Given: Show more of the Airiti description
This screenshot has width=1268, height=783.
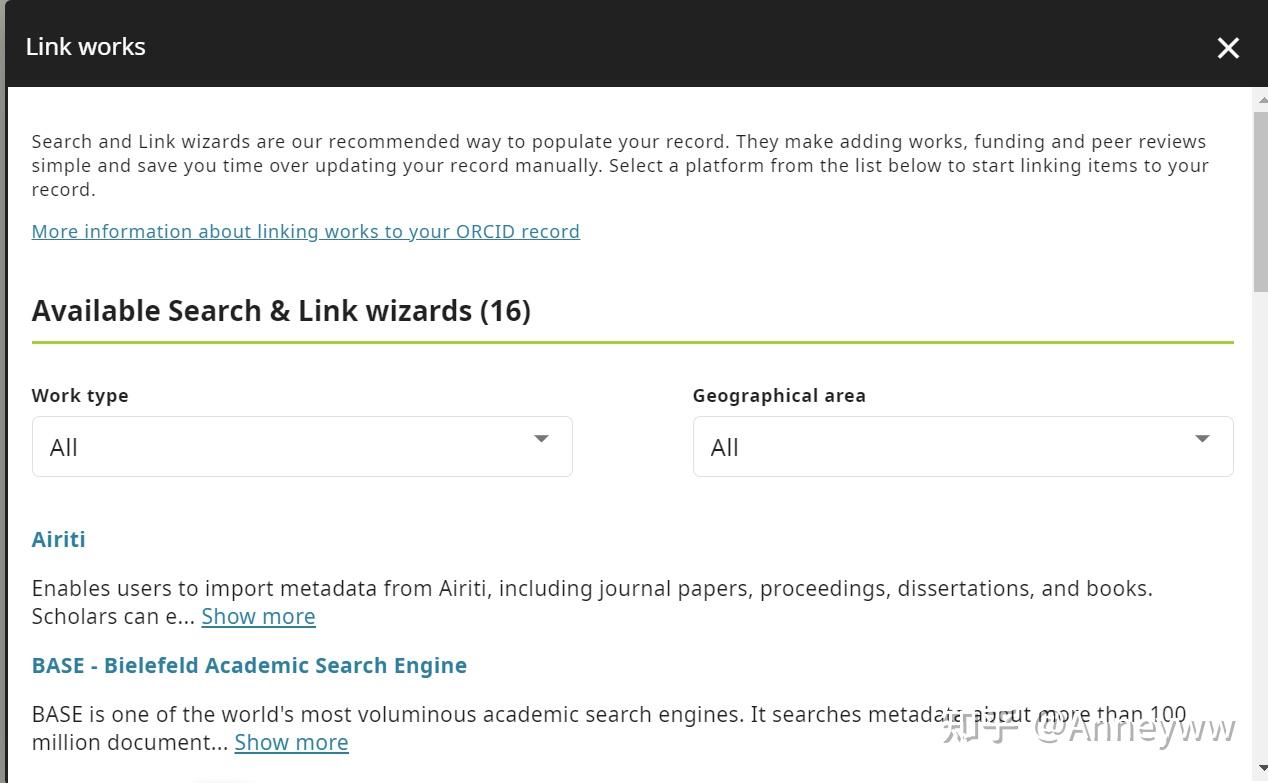Looking at the screenshot, I should point(258,616).
